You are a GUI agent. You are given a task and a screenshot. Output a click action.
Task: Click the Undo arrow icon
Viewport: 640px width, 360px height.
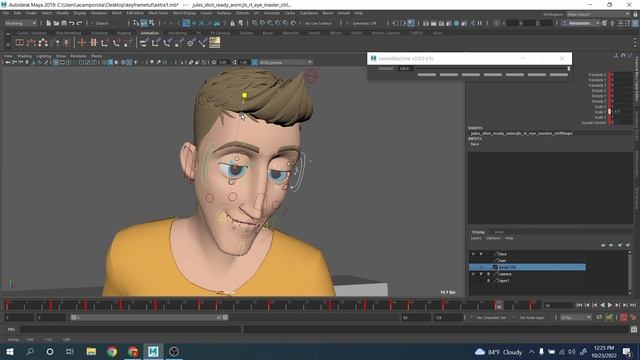[71, 23]
